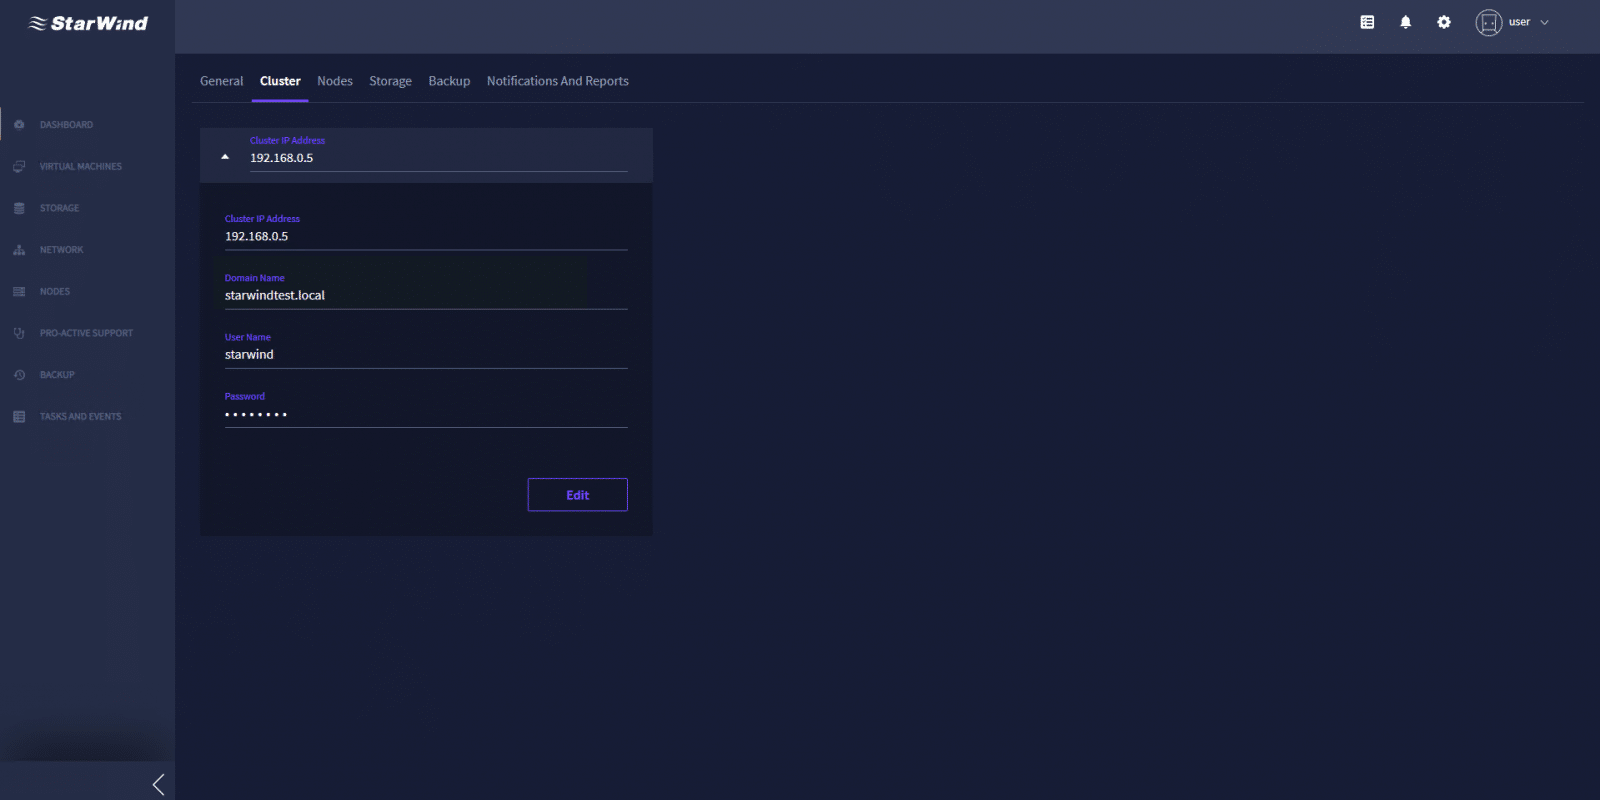The image size is (1600, 800).
Task: Click the Tasks and Events sidebar icon
Action: [19, 417]
